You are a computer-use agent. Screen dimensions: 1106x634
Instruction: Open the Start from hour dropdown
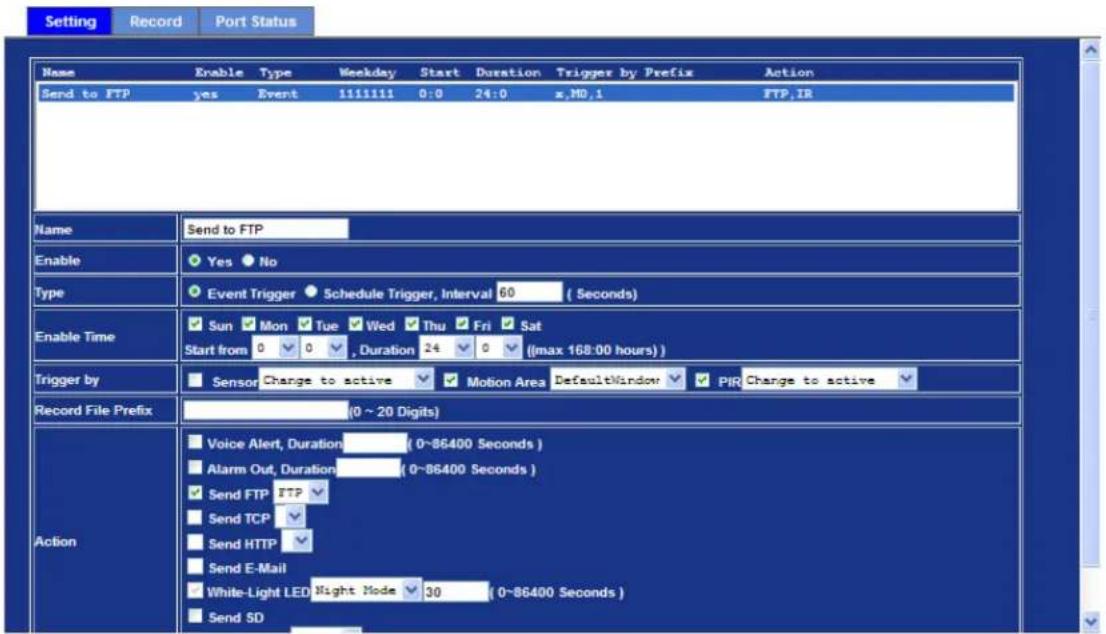(275, 348)
